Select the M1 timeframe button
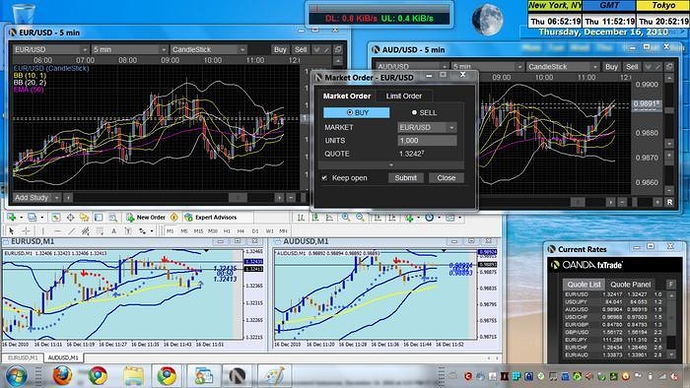The height and width of the screenshot is (388, 690). click(x=170, y=231)
